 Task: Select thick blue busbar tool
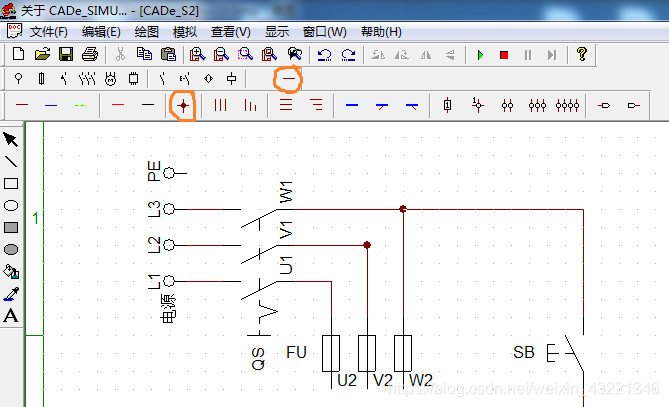(352, 105)
